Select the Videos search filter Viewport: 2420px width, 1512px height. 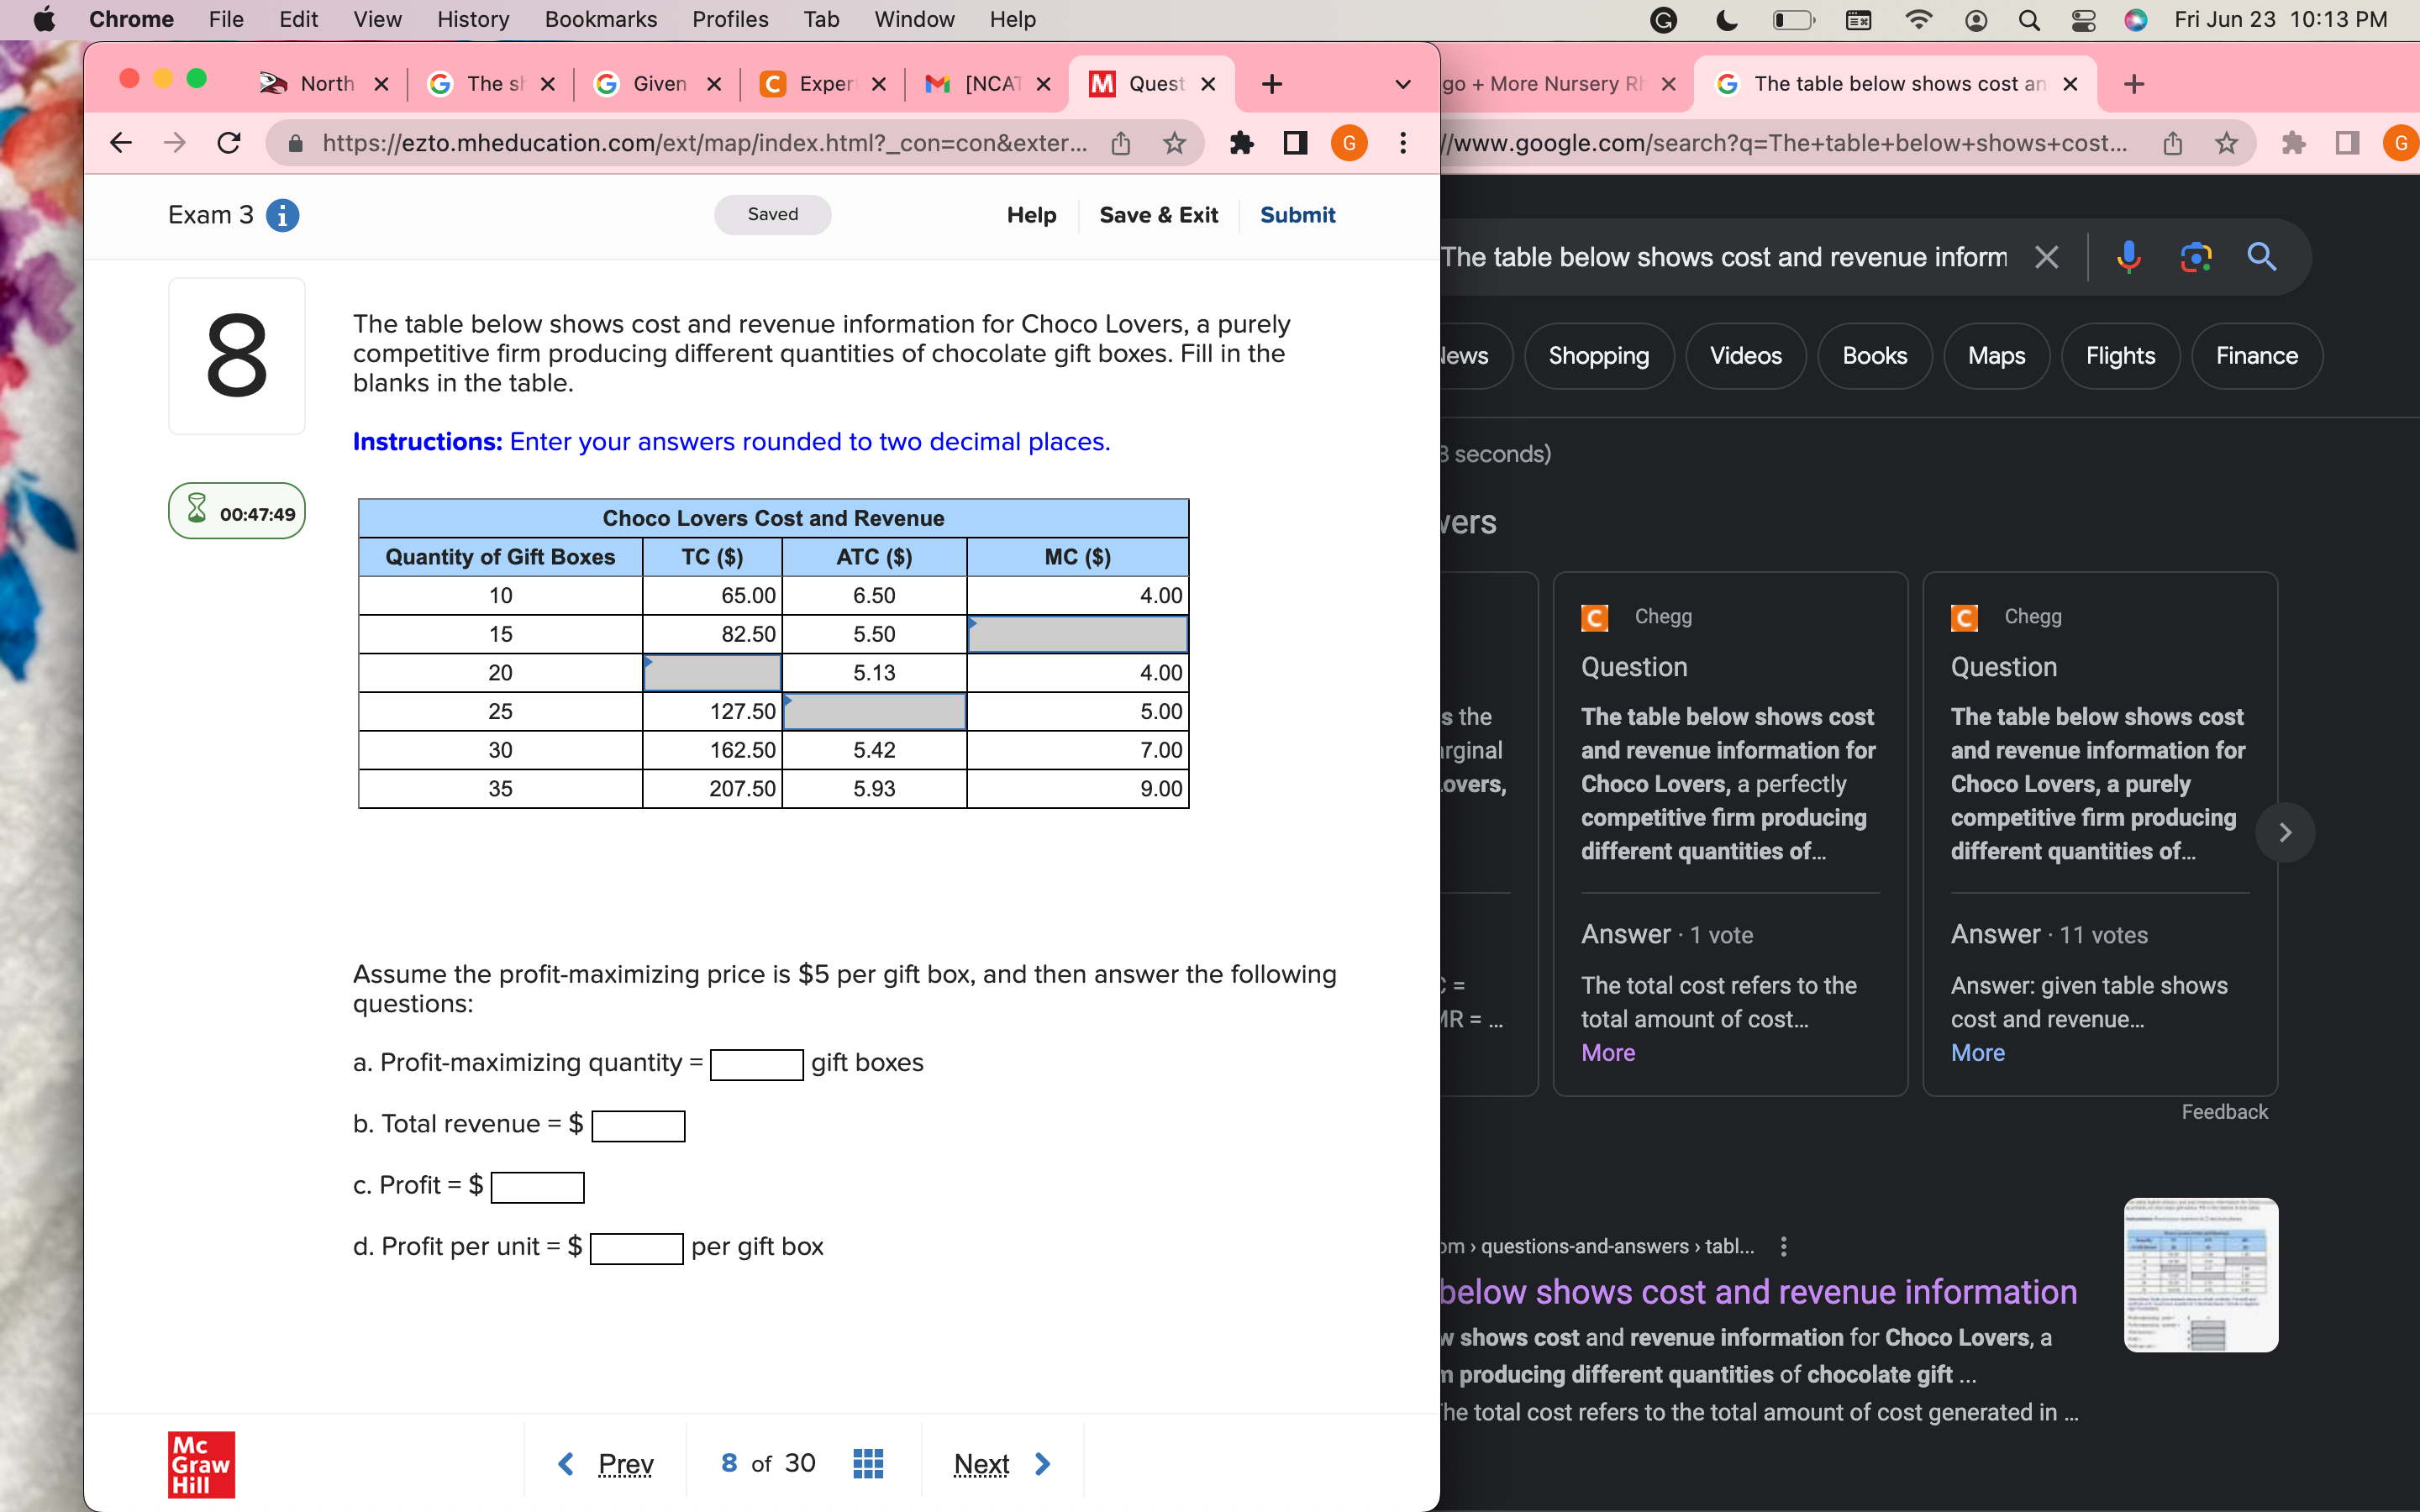(x=1745, y=356)
